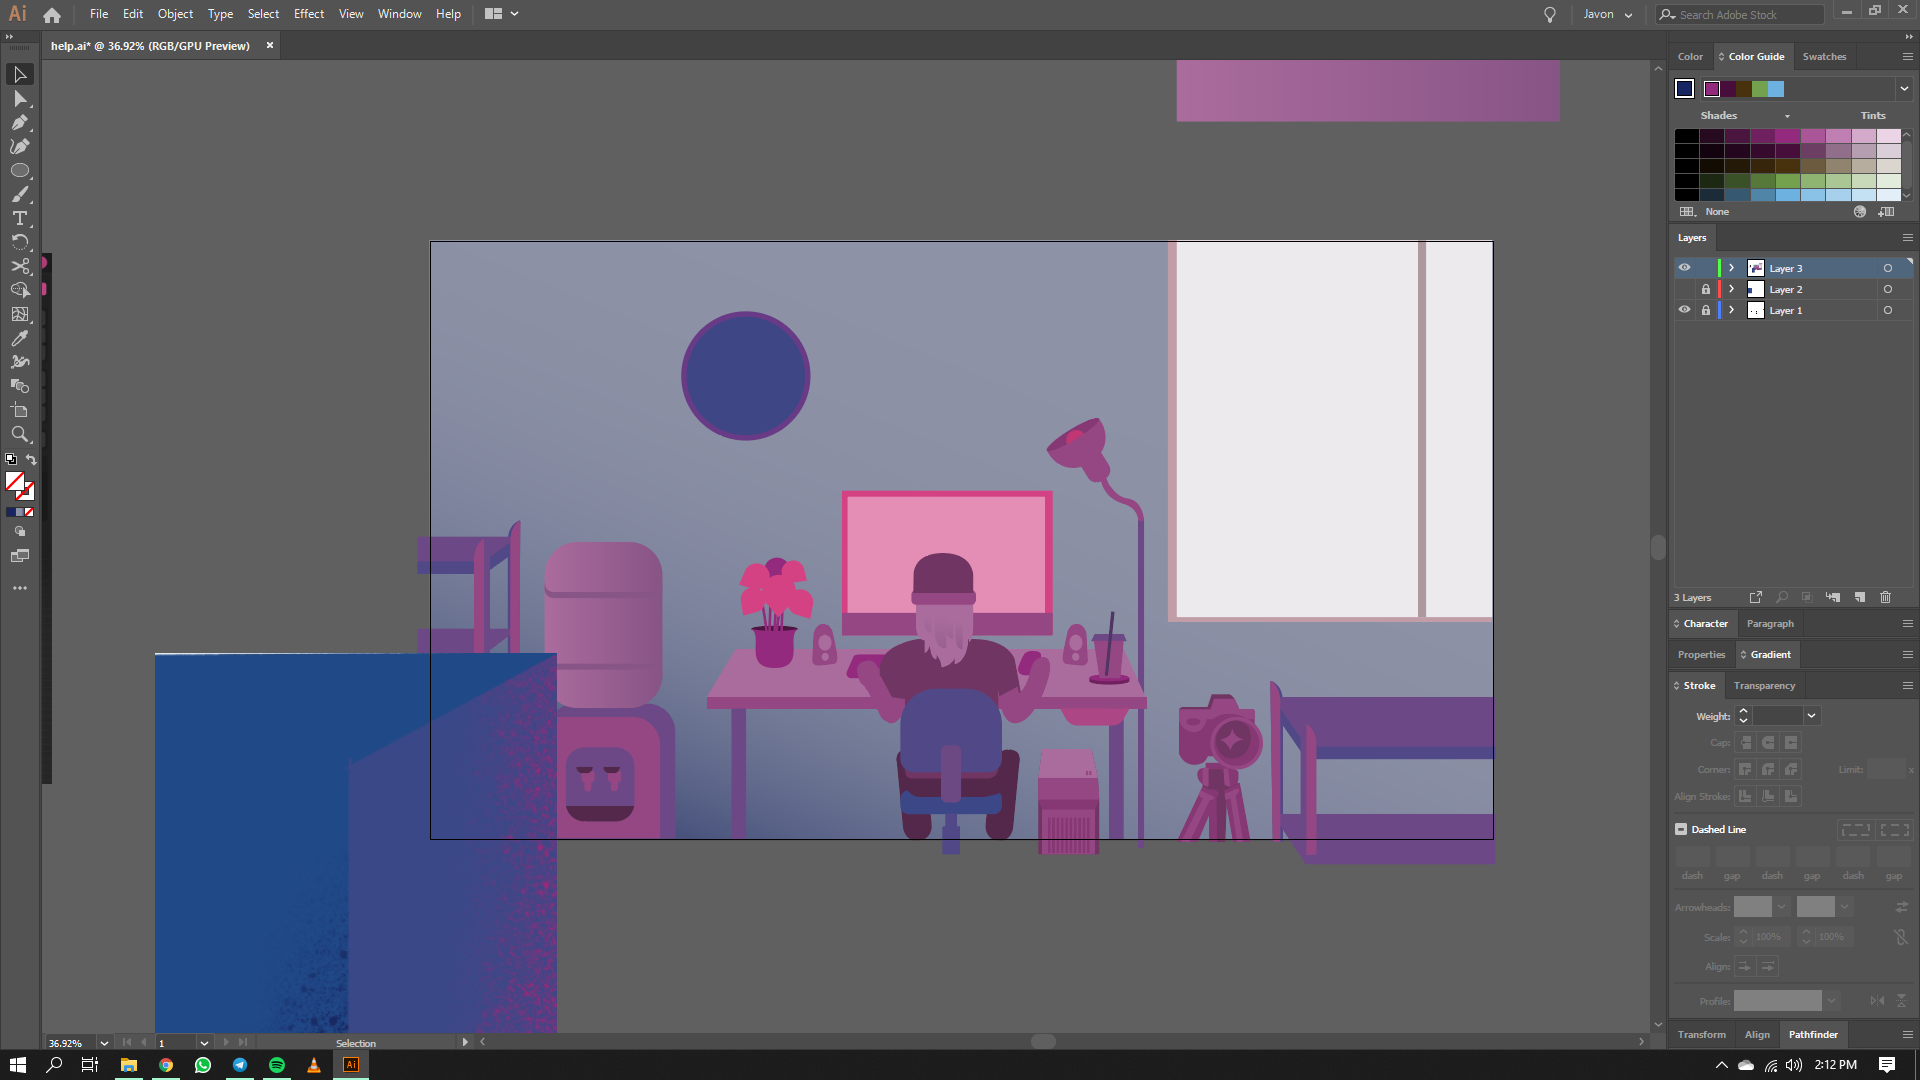Open Layers panel options menu
This screenshot has width=1920, height=1080.
click(x=1907, y=238)
